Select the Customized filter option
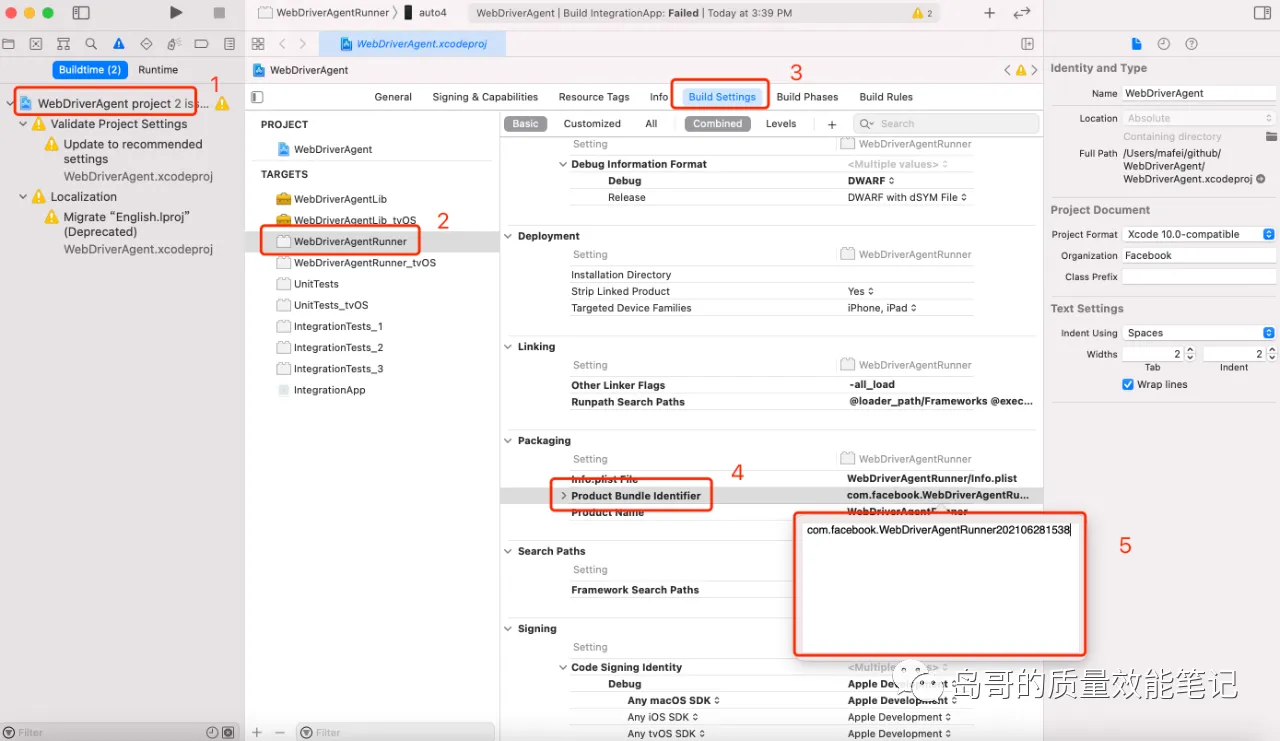Viewport: 1280px width, 741px height. pos(592,124)
